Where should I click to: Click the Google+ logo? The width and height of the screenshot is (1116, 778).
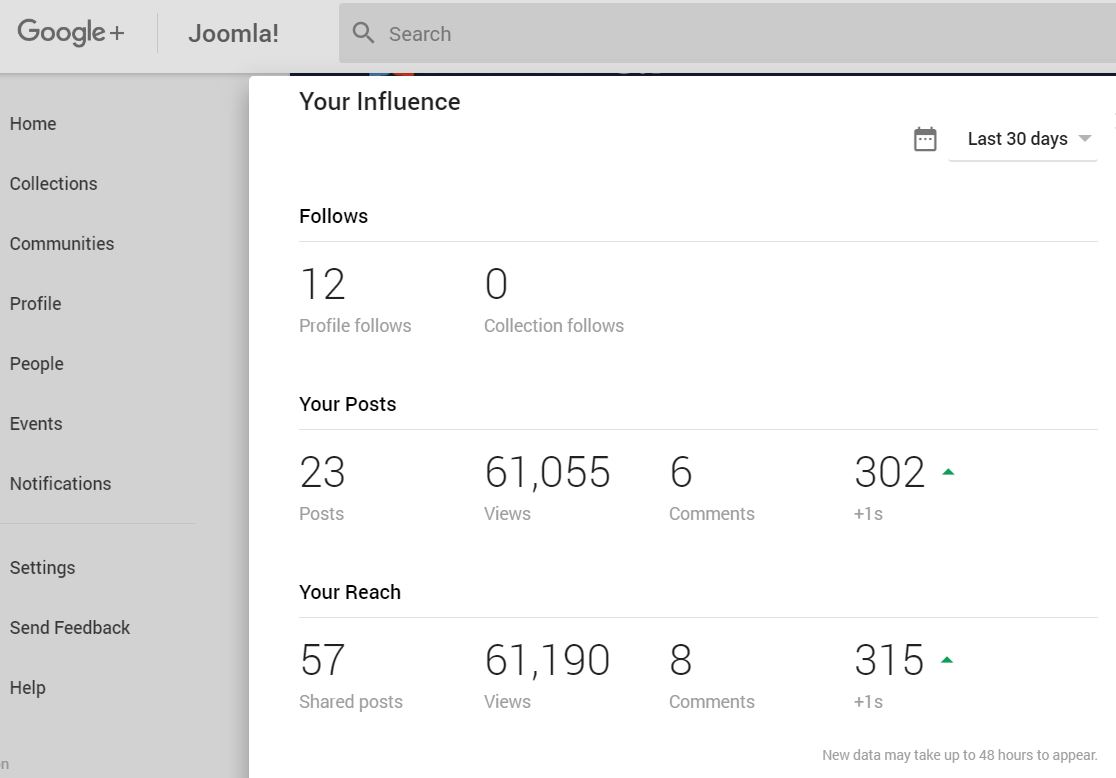coord(71,33)
